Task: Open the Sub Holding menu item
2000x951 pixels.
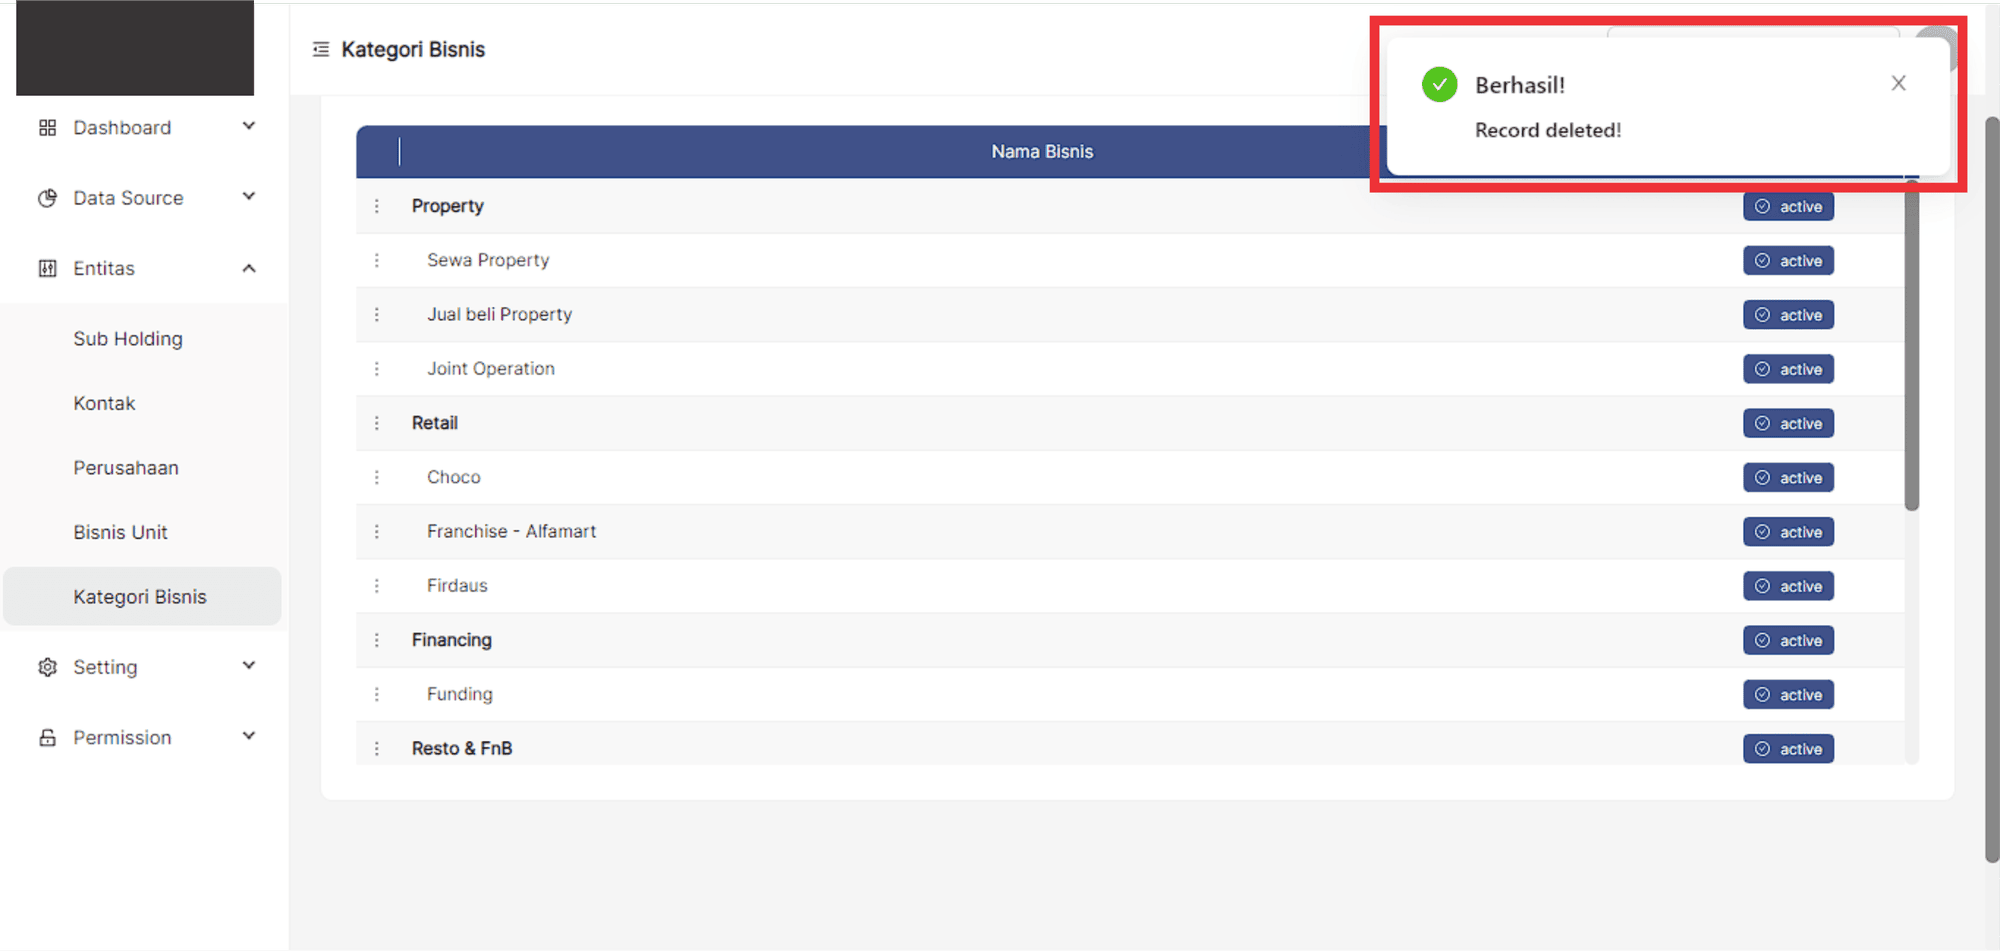Action: (x=128, y=339)
